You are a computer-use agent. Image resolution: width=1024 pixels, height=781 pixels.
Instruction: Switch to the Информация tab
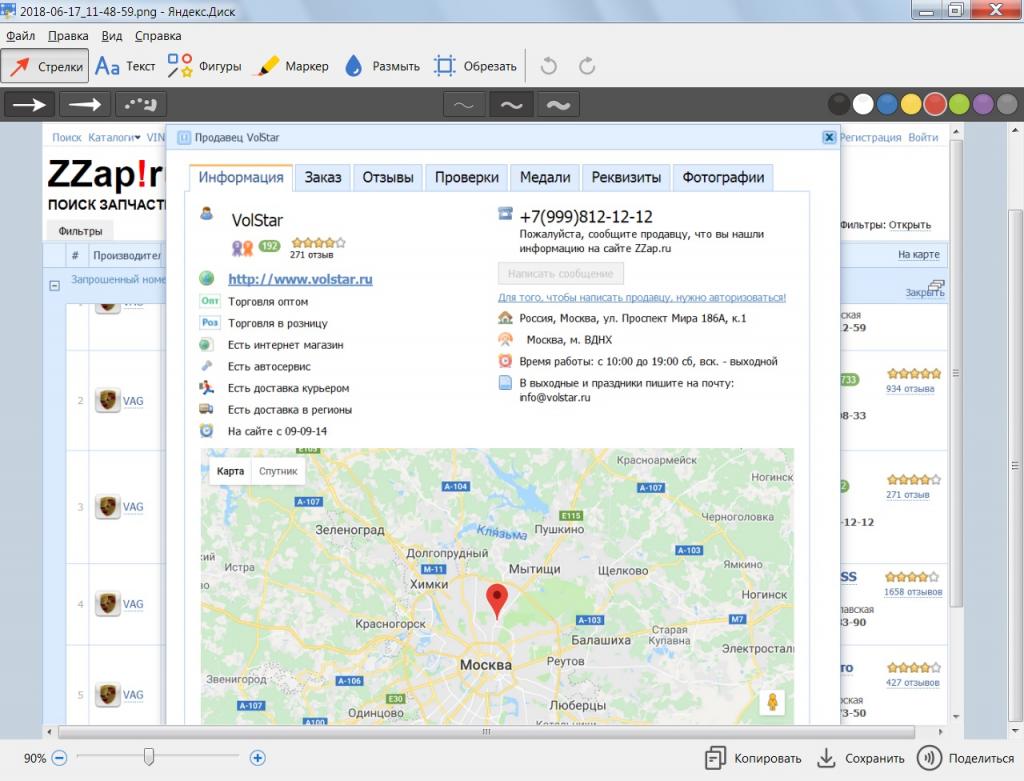241,178
